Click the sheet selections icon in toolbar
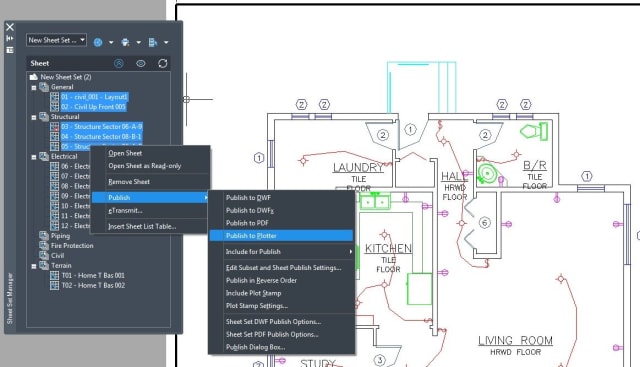Viewport: 640px width, 367px height. point(153,42)
